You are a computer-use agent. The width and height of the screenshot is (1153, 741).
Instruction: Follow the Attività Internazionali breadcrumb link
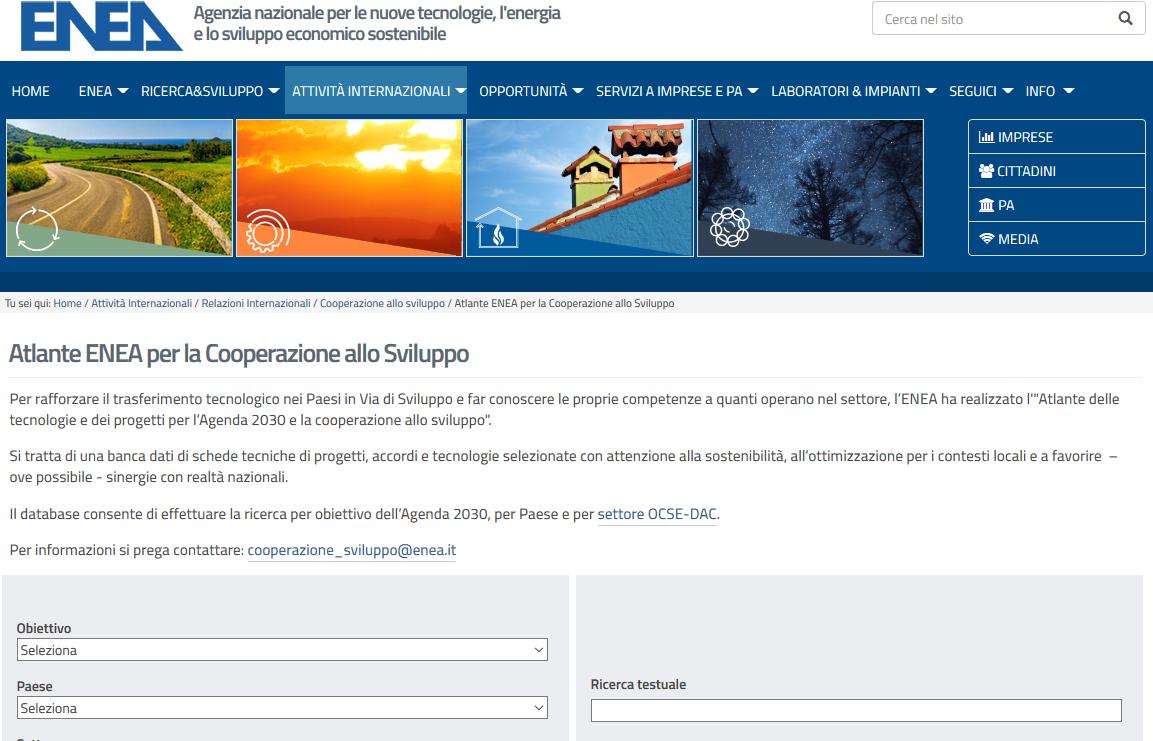point(141,303)
